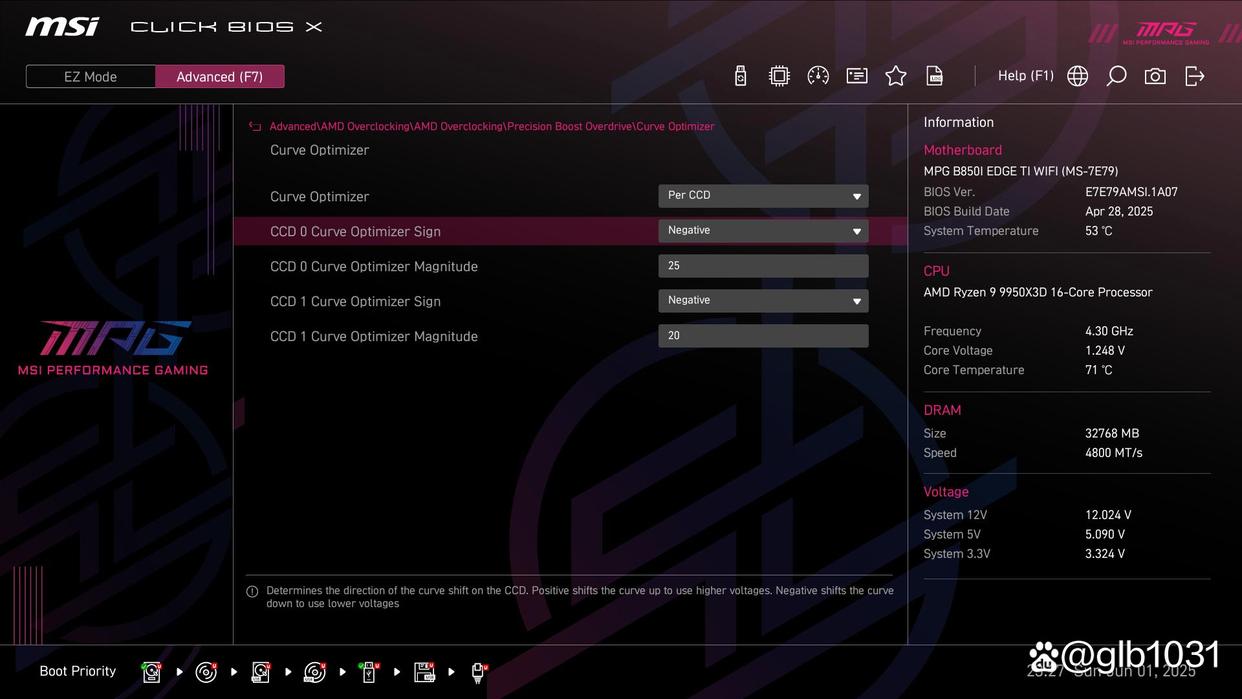Click the BIOS version "E7E79AMSI.1A07"
The width and height of the screenshot is (1242, 699).
coord(1132,192)
